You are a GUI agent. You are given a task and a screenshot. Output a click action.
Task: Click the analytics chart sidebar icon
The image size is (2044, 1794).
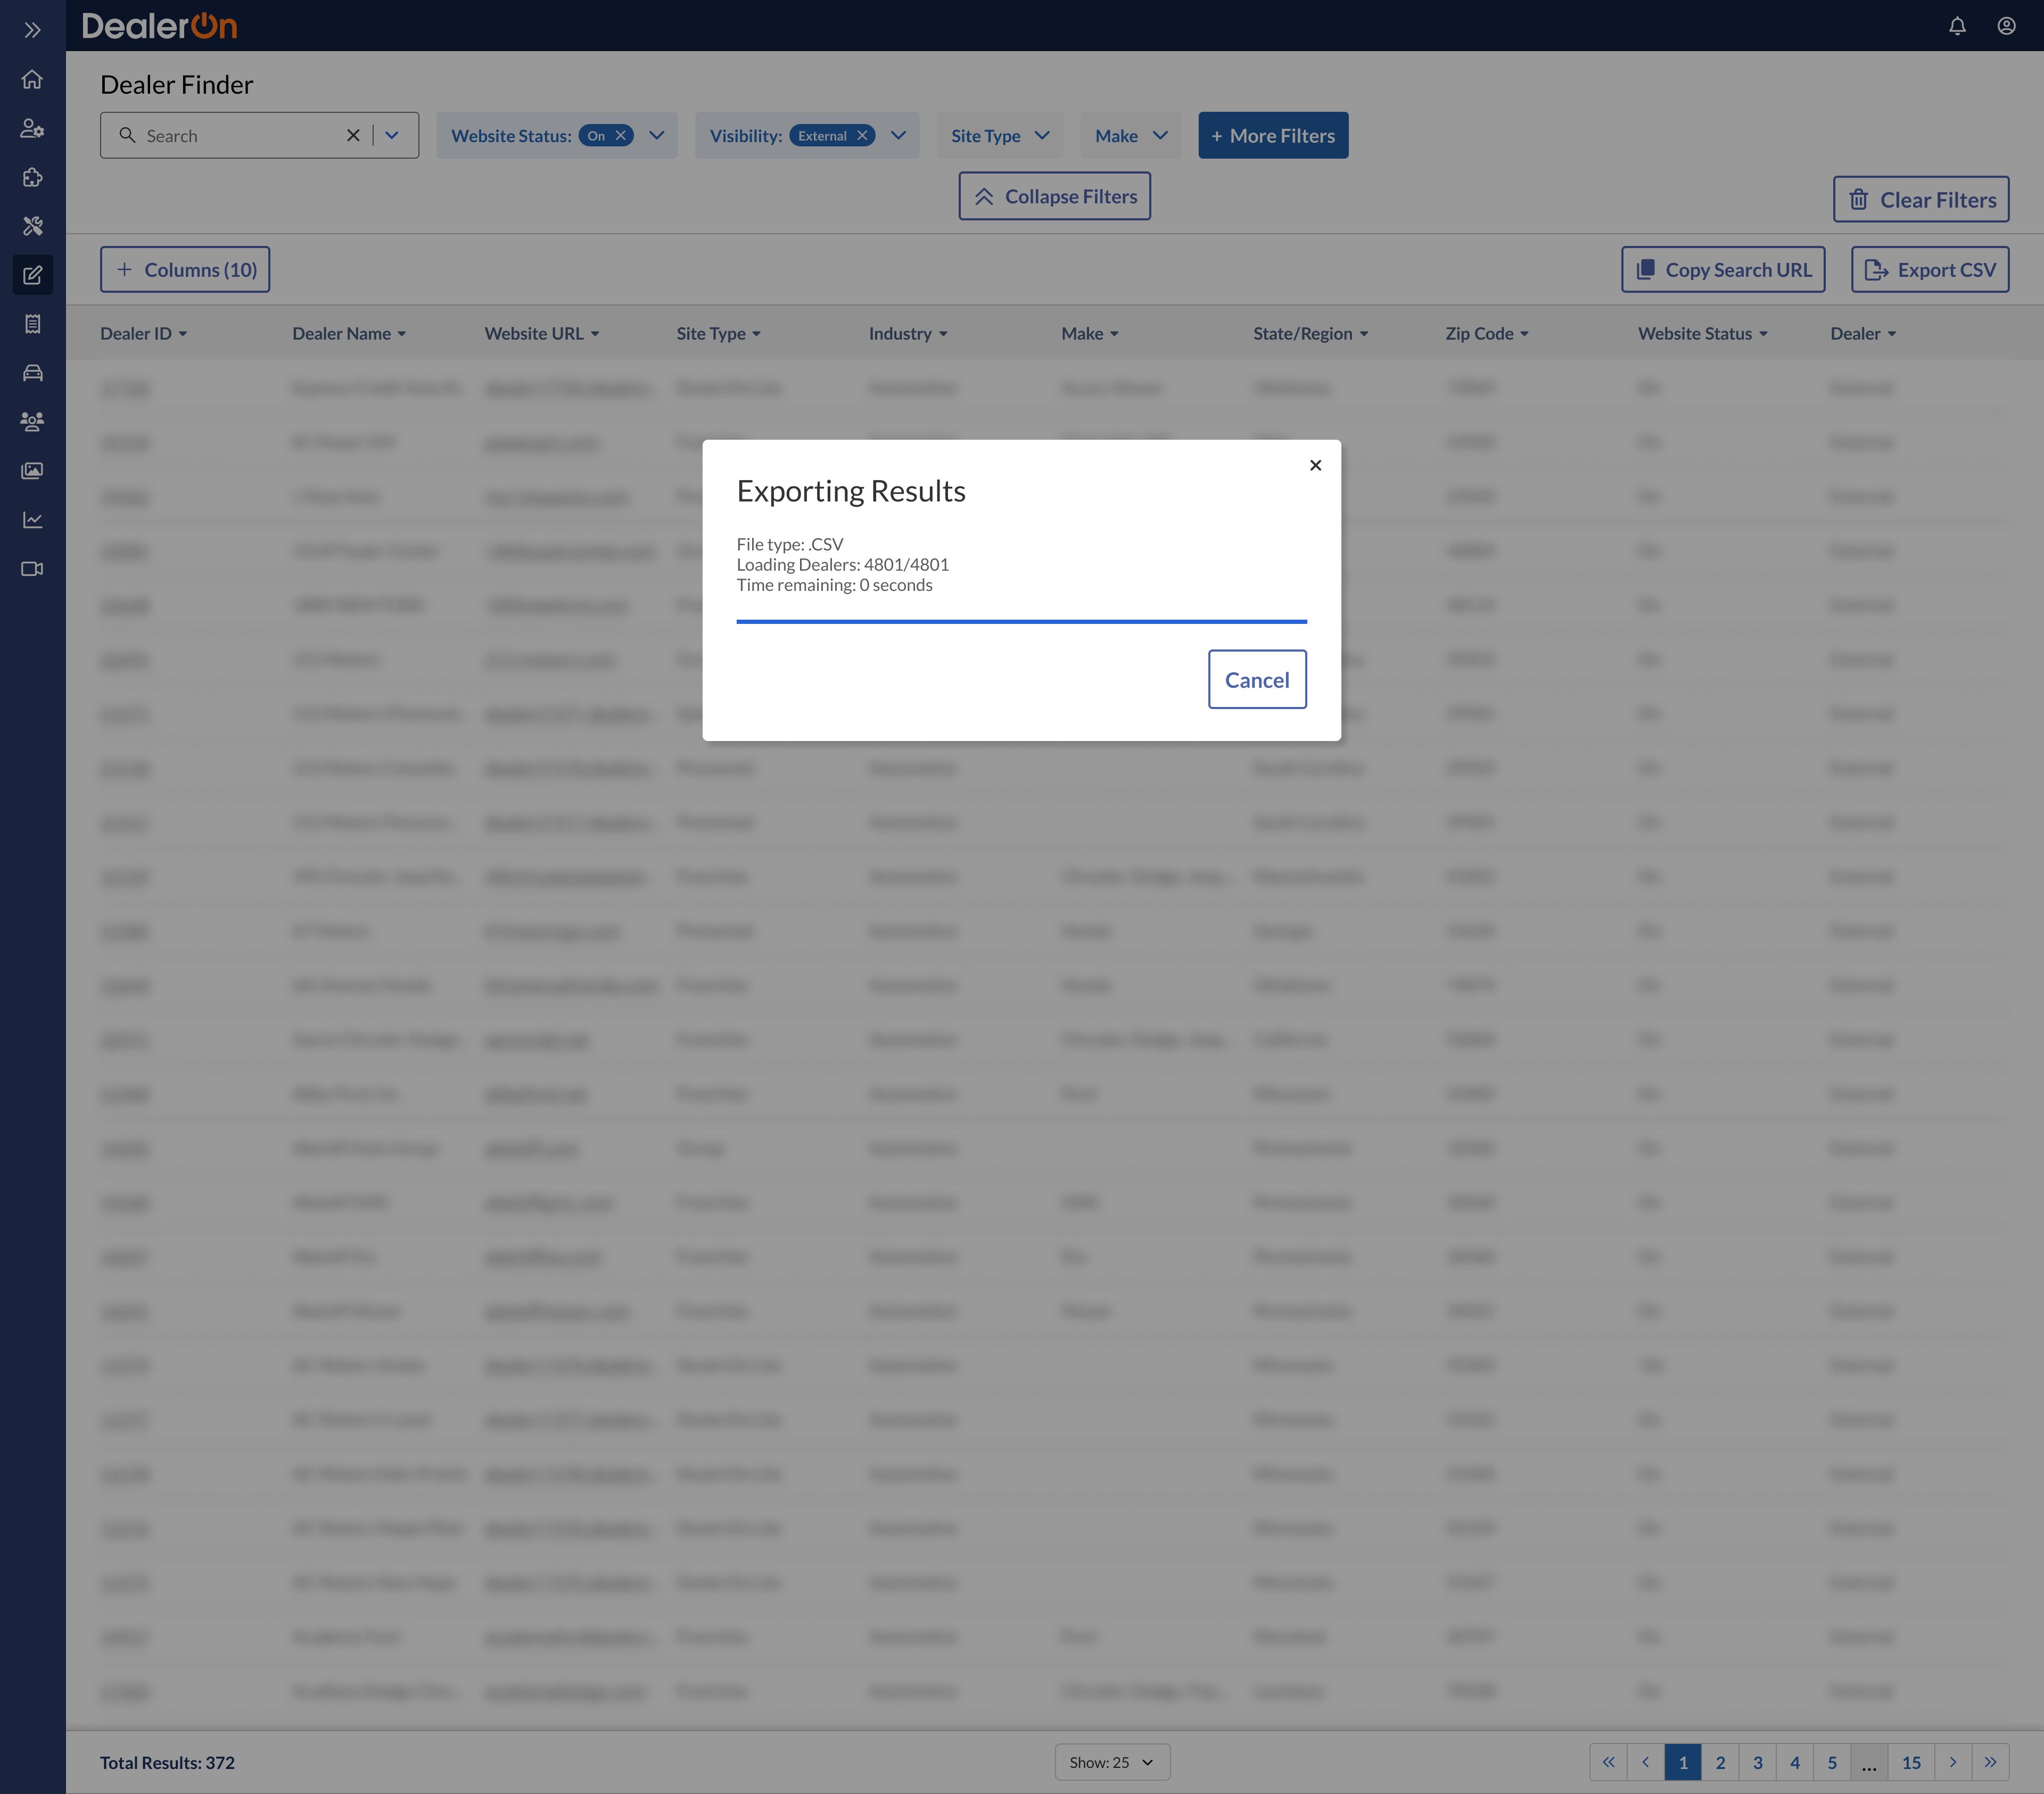pos(32,519)
